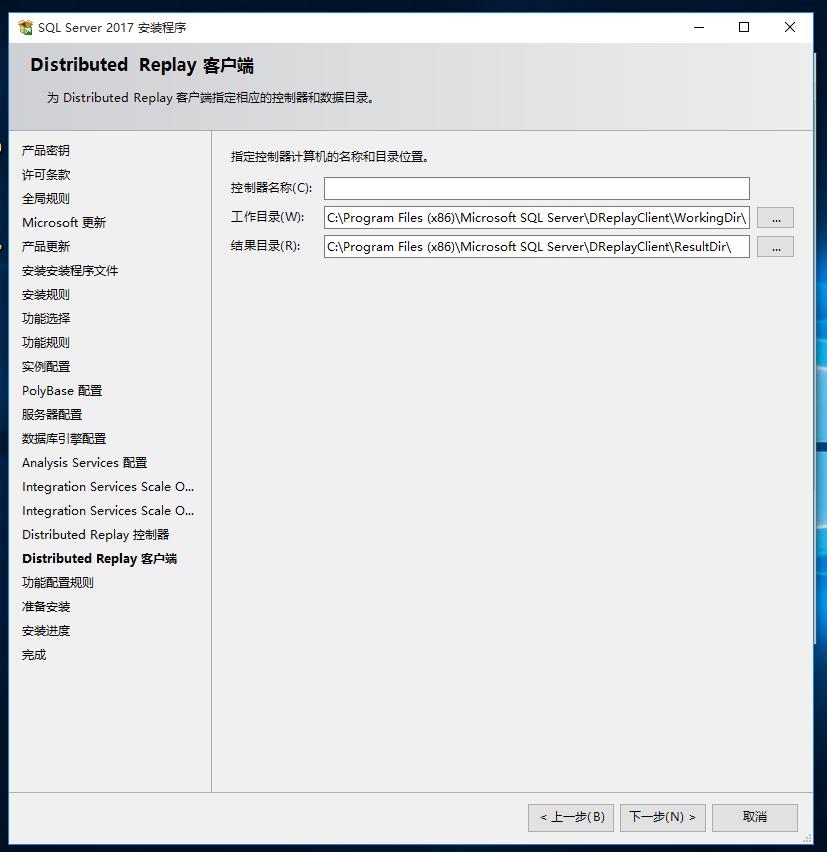Select 产品密钥 step in sidebar
Viewport: 827px width, 852px height.
46,150
